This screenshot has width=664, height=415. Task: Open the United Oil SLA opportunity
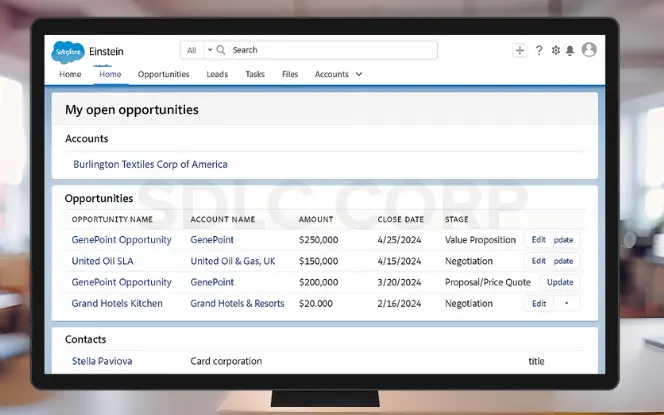tap(102, 261)
